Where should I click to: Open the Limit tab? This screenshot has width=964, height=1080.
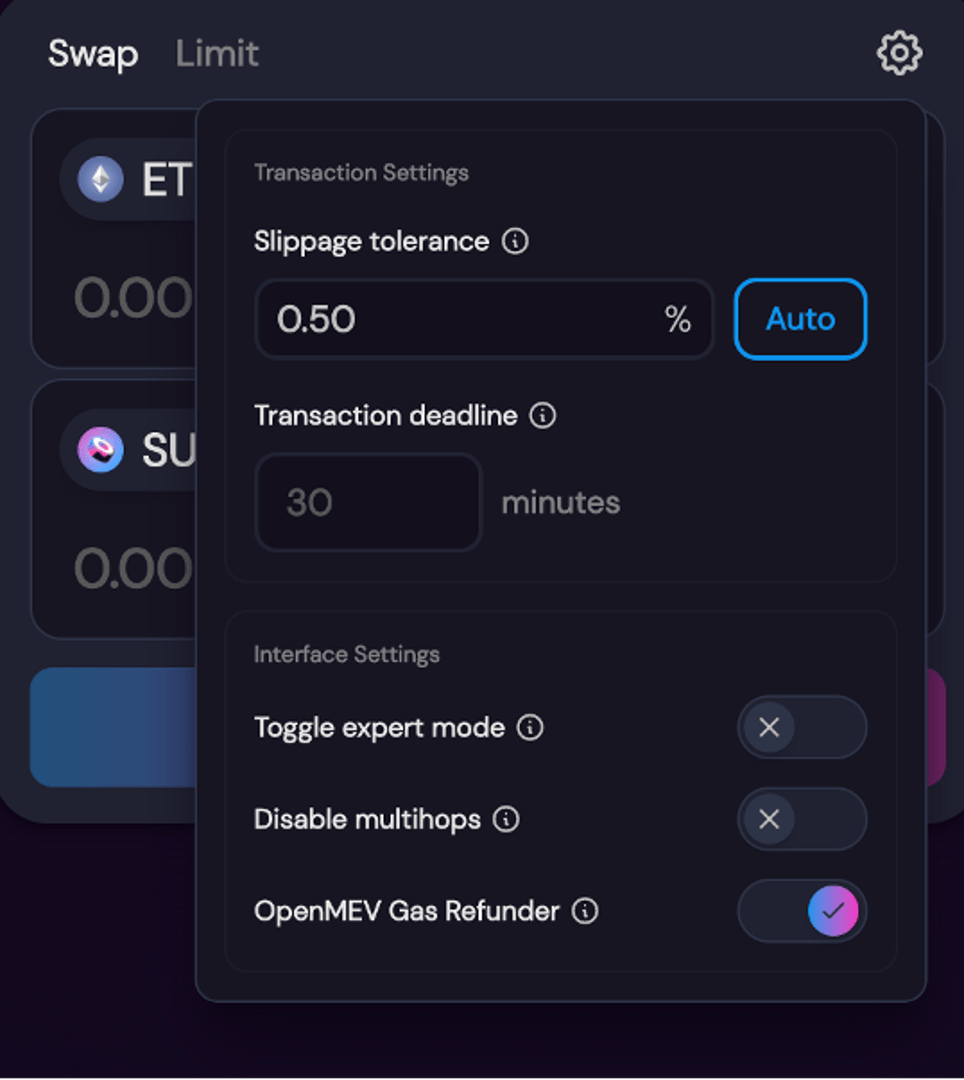pos(217,53)
